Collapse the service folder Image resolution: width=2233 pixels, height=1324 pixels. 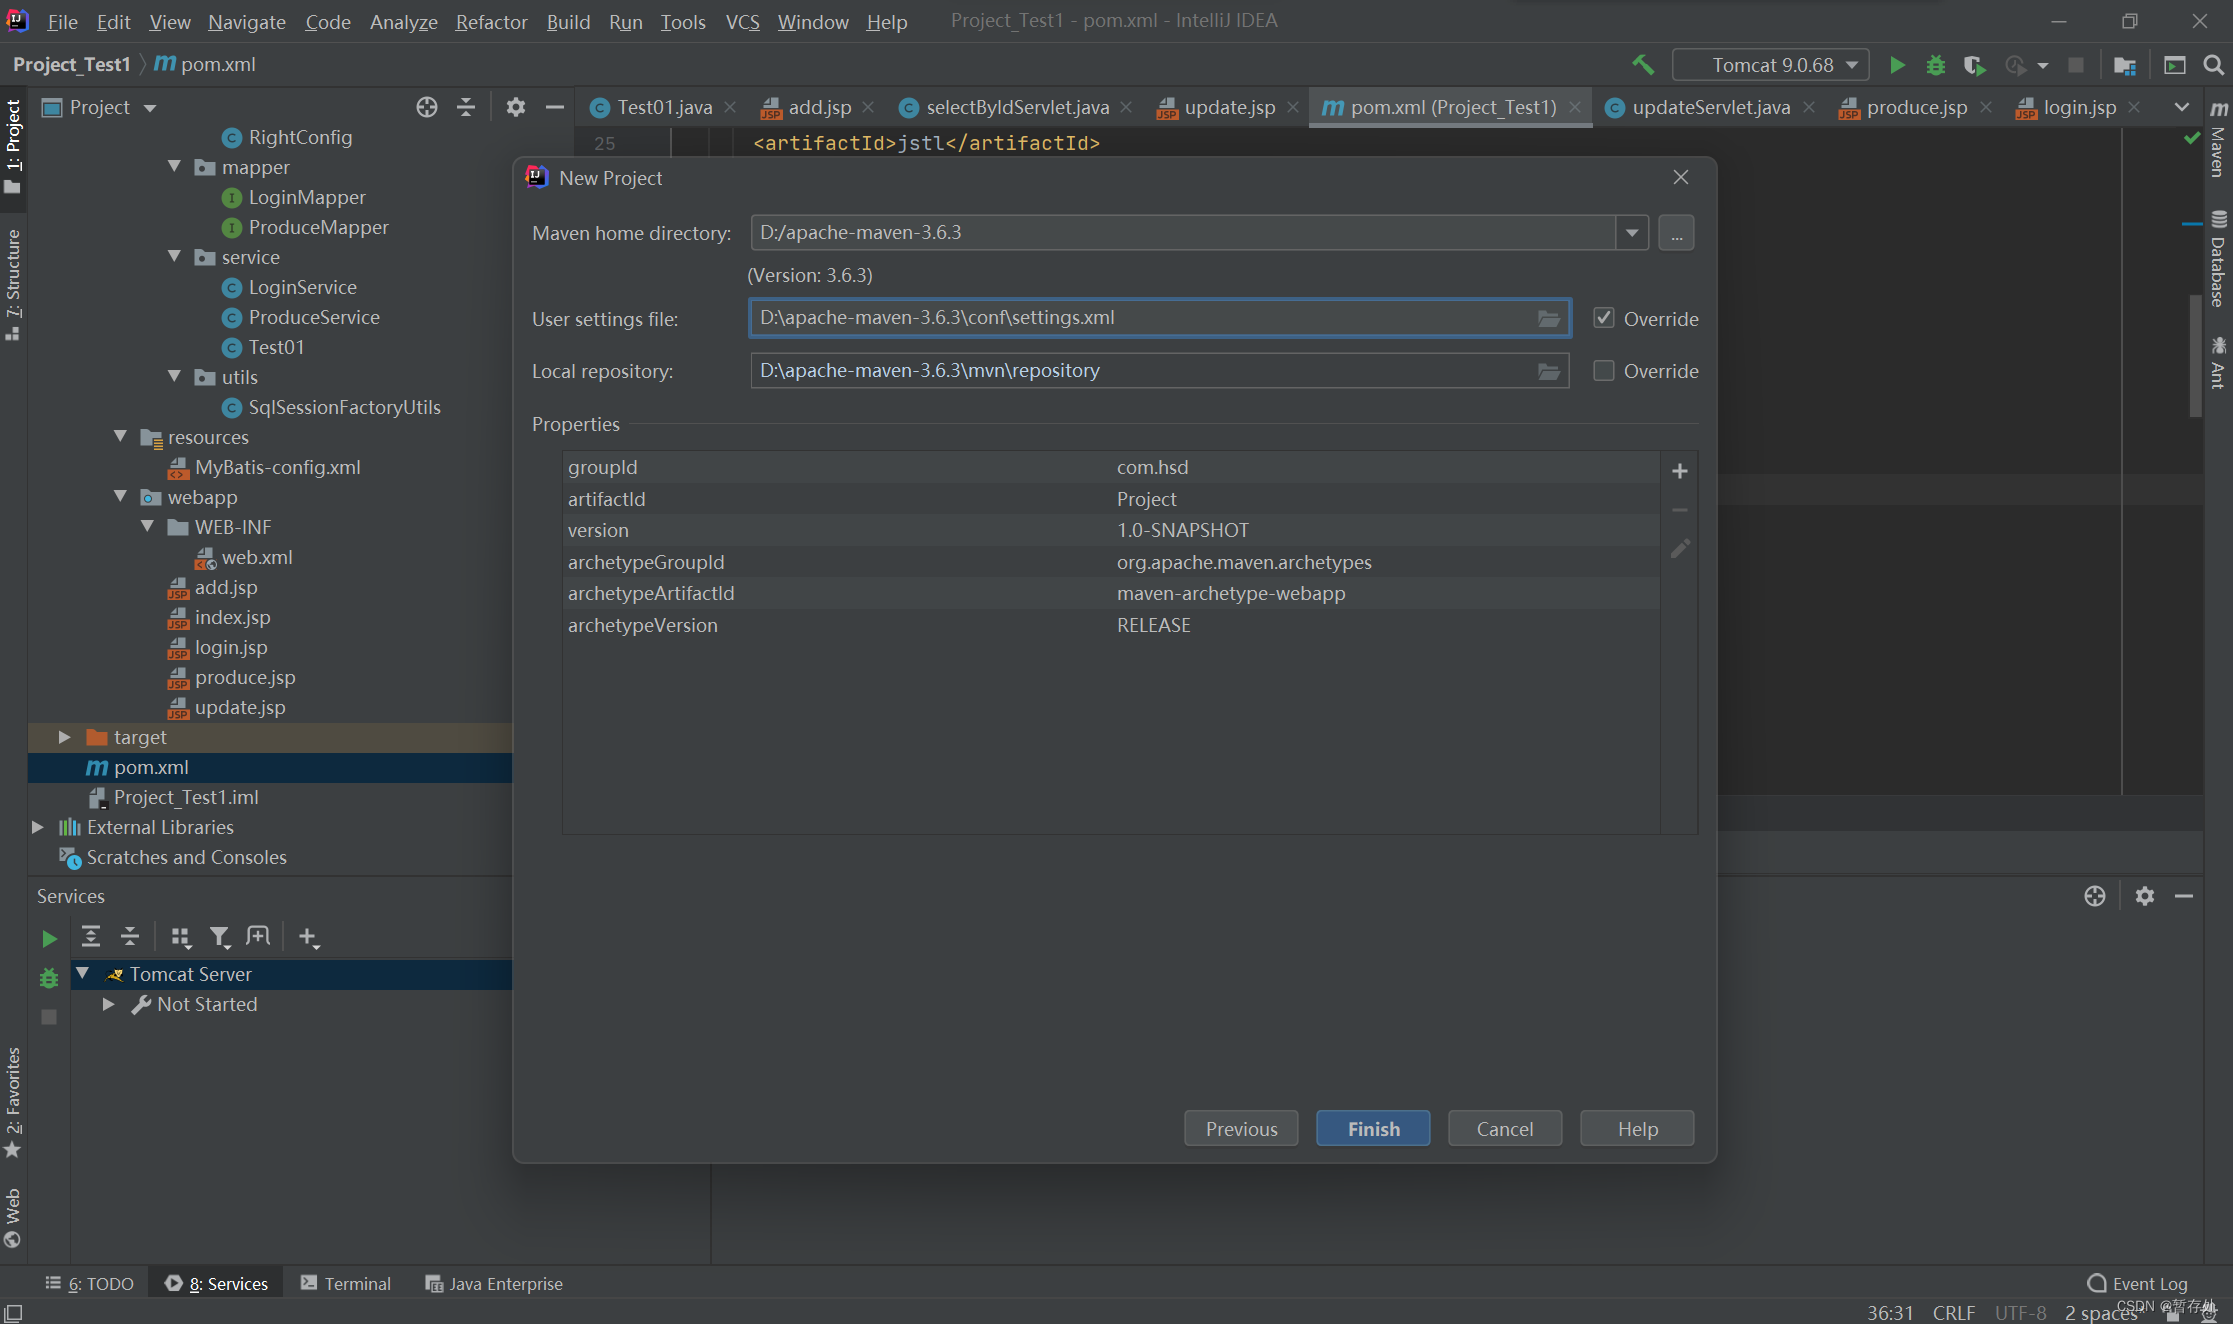(x=175, y=257)
